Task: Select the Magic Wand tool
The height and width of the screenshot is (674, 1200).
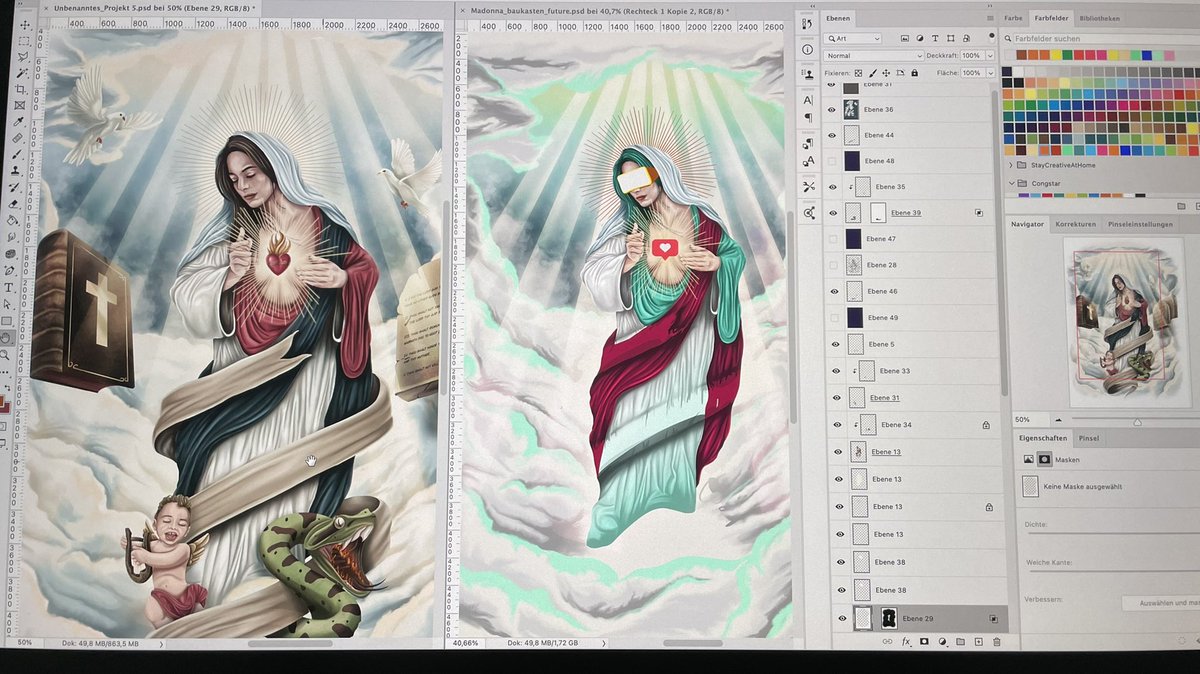Action: point(22,73)
